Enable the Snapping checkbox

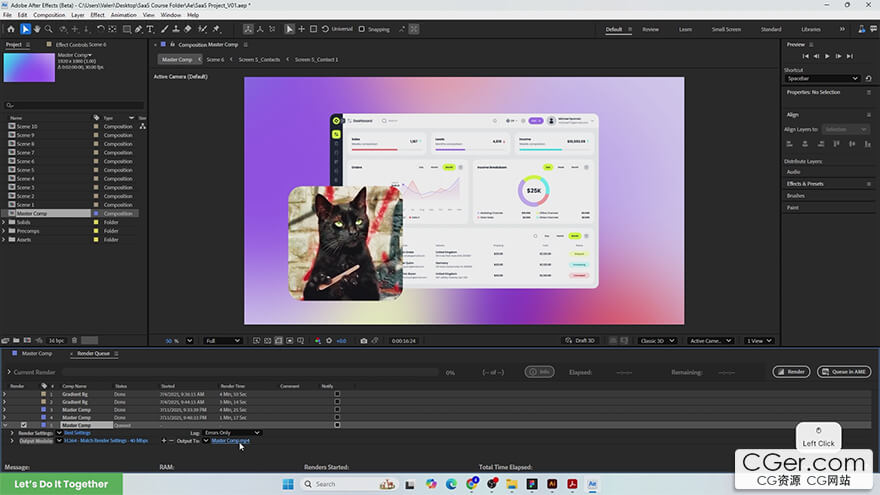pyautogui.click(x=362, y=30)
